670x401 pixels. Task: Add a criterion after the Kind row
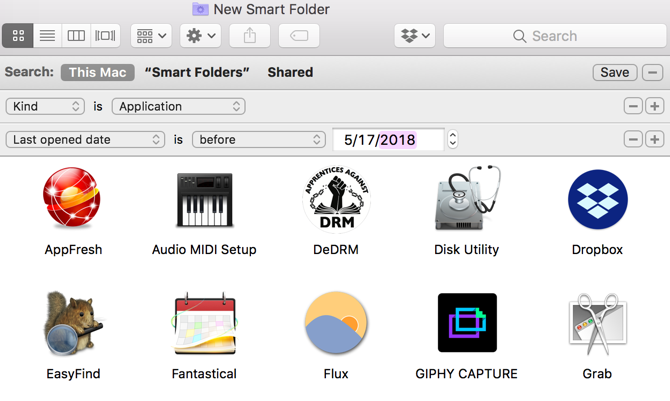pyautogui.click(x=655, y=106)
